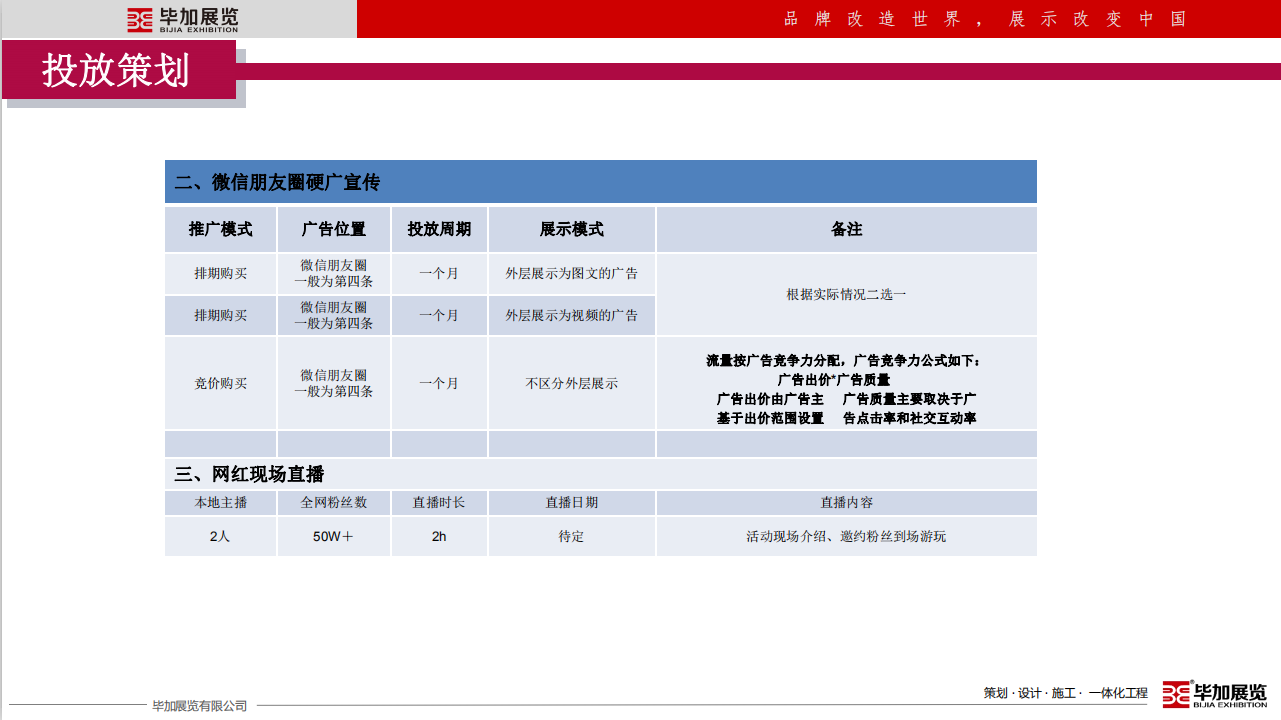
Task: Click the Bijia Exhibition logo in the header
Action: pyautogui.click(x=182, y=19)
